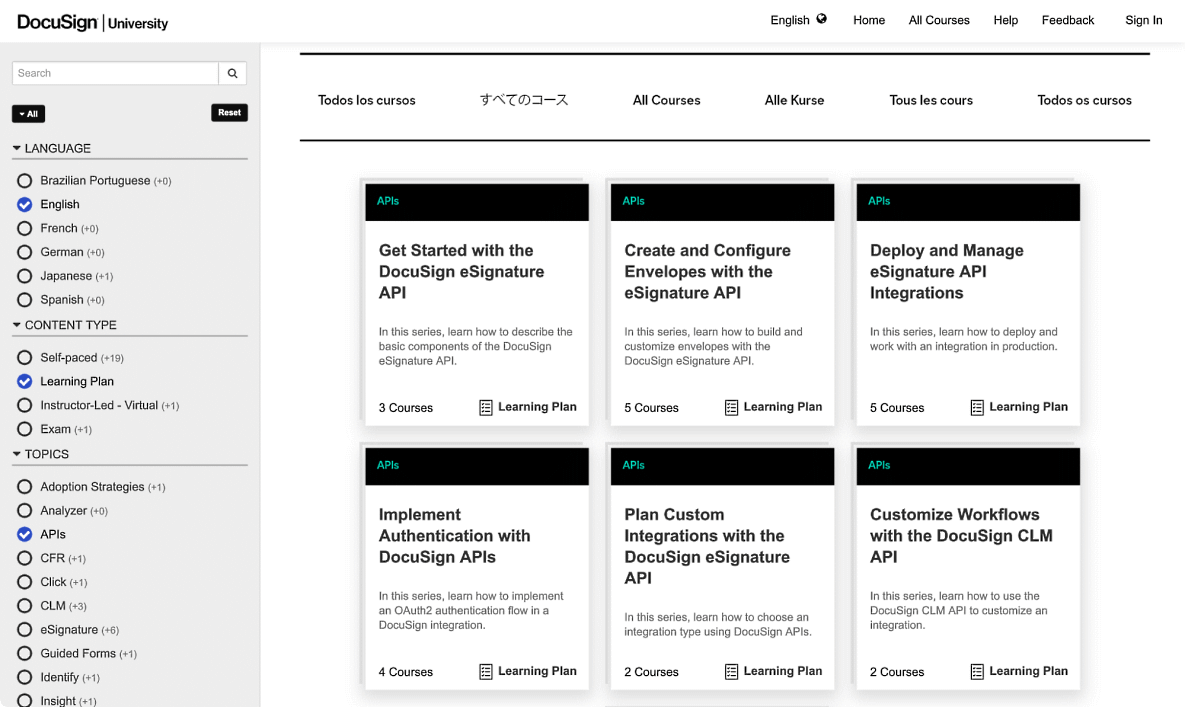
Task: Click the globe icon beside English
Action: click(821, 19)
